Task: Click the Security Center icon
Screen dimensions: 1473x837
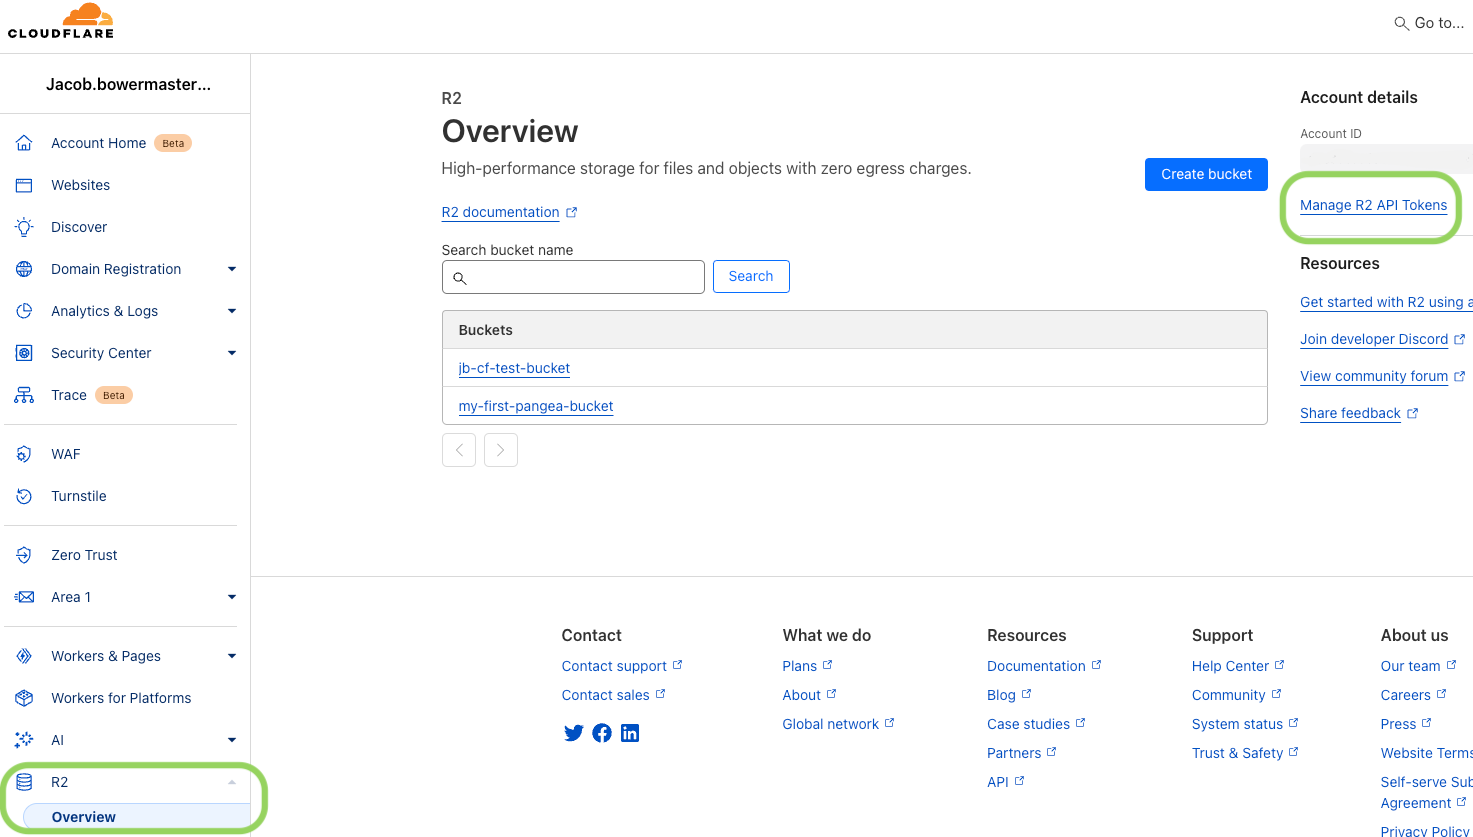Action: coord(24,353)
